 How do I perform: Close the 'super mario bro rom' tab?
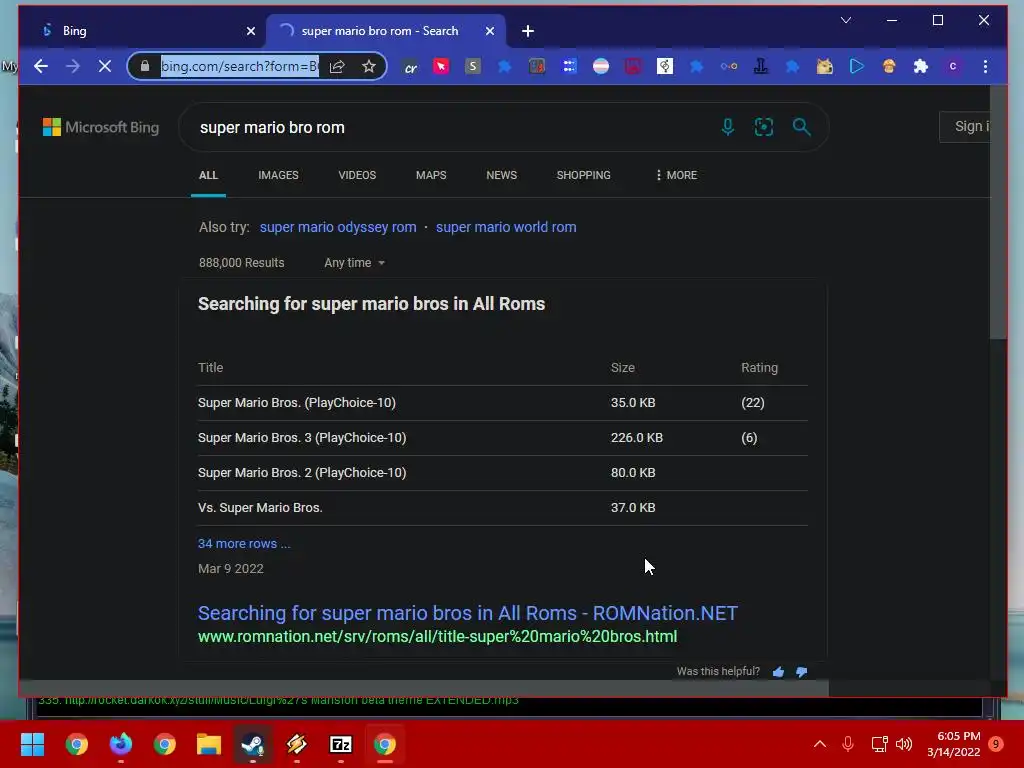[490, 31]
